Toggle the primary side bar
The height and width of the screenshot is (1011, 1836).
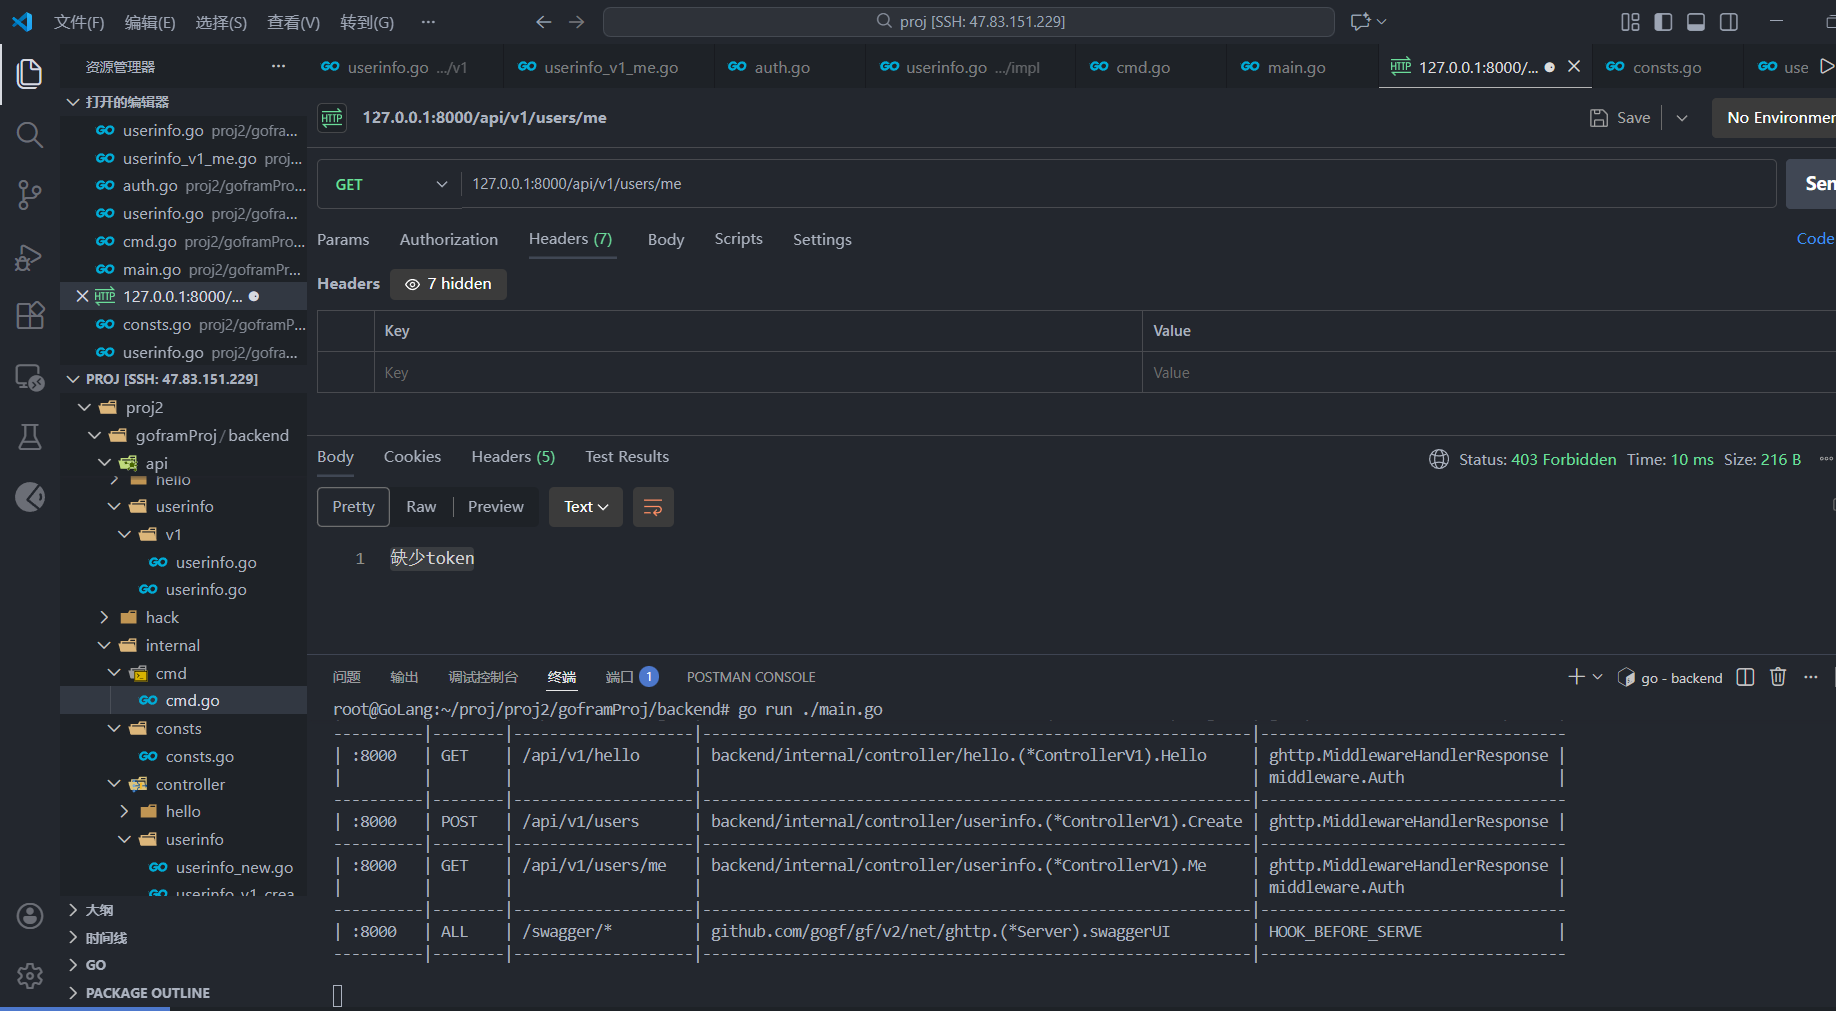(x=1663, y=22)
